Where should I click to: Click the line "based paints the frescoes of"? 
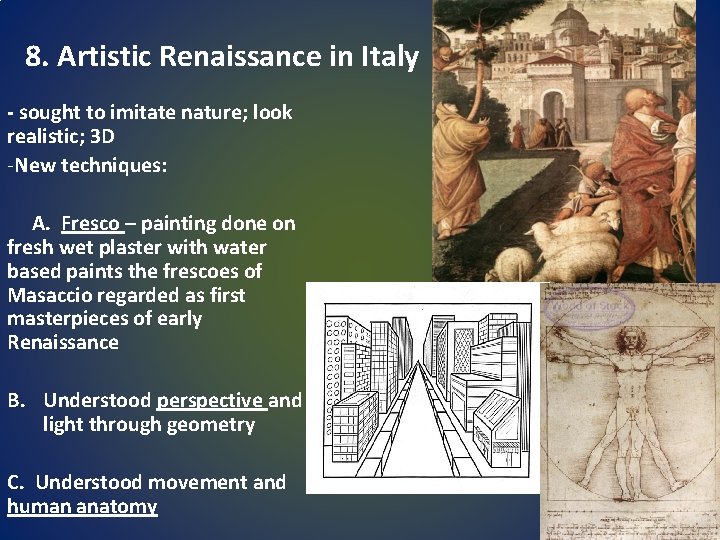point(135,271)
